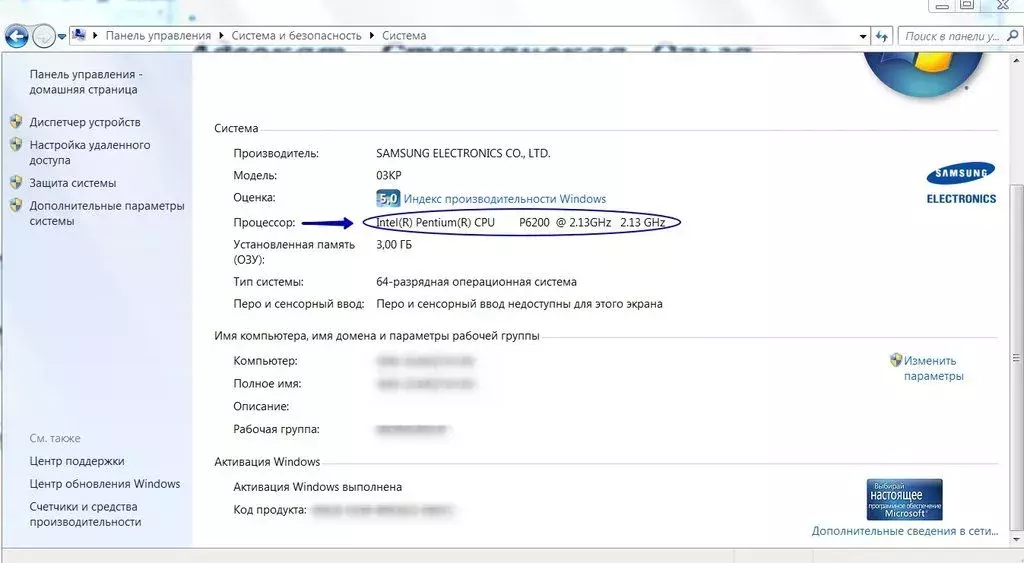Click "64-разрядная операционная система" text

476,282
